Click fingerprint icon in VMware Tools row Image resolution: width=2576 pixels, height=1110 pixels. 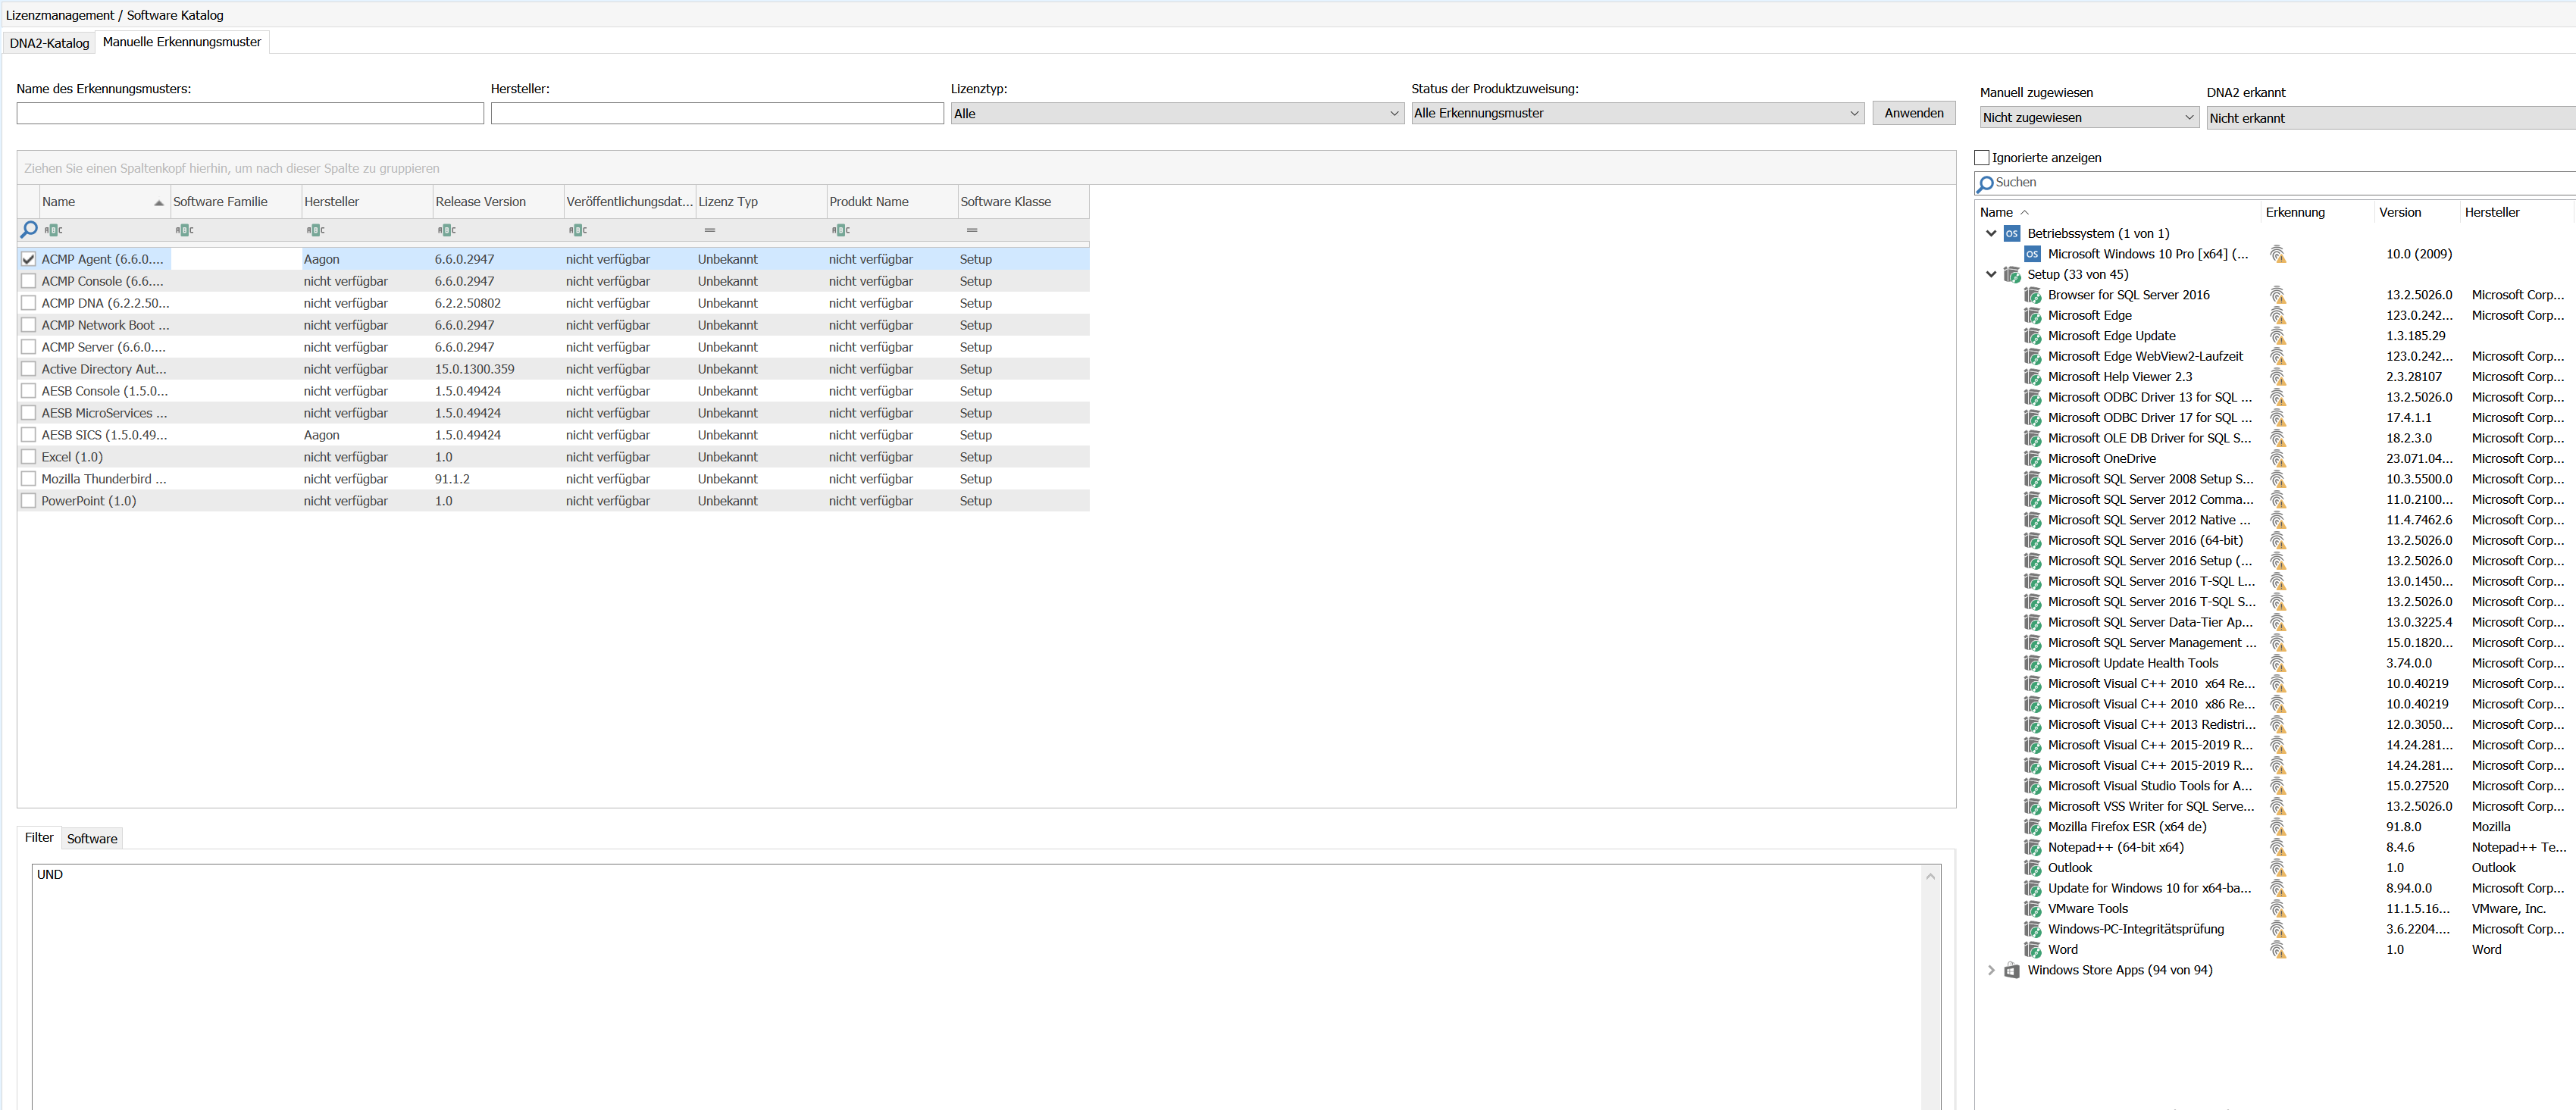click(x=2277, y=909)
